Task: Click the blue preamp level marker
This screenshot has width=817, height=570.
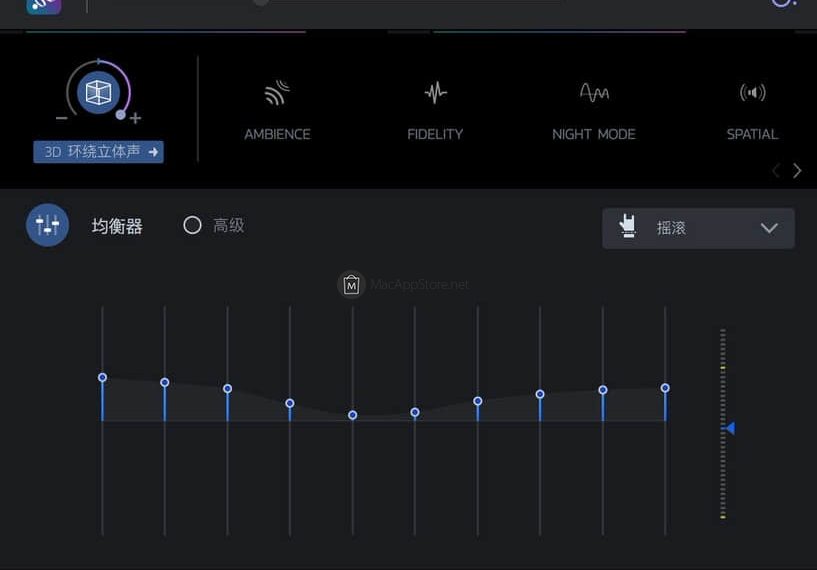Action: [730, 428]
